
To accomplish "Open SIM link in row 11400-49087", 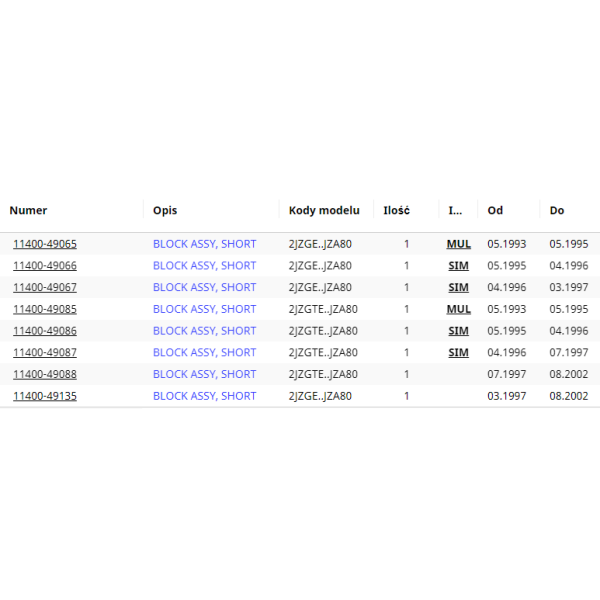I will 458,352.
